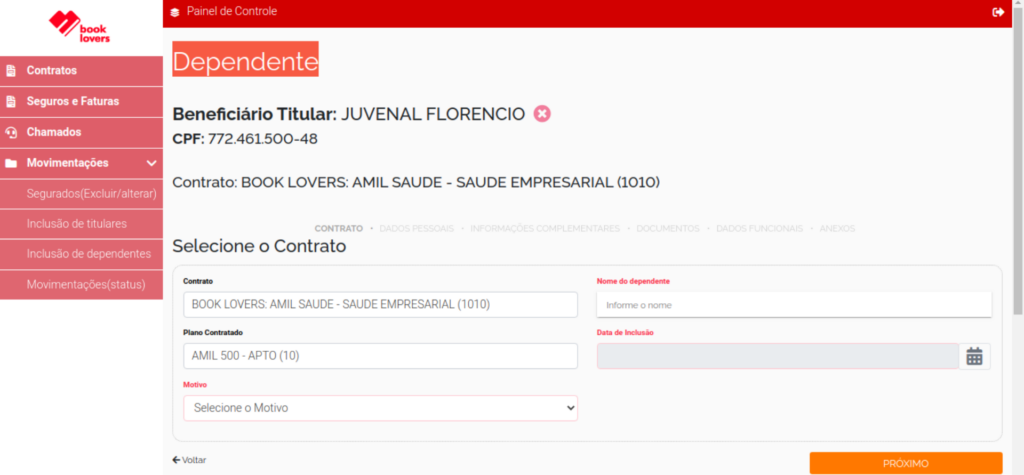The image size is (1024, 475).
Task: Select Inclusão de dependentes menu item
Action: coord(88,254)
